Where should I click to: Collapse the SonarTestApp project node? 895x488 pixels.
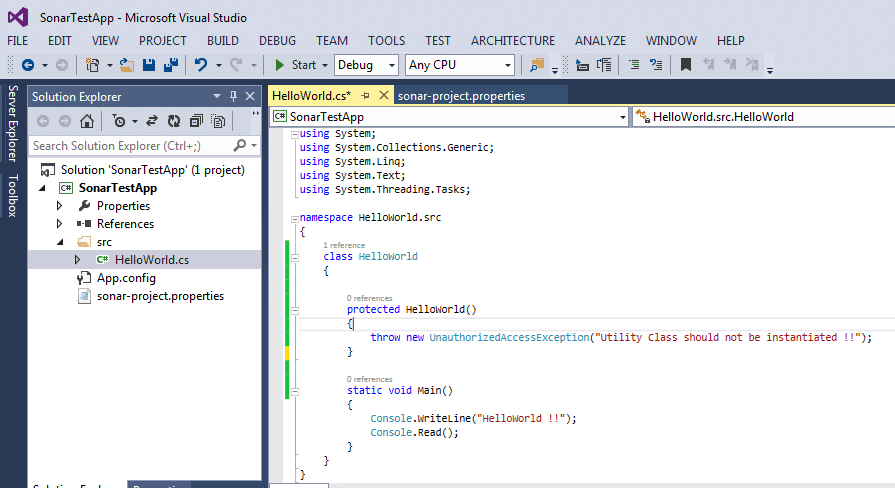42,188
